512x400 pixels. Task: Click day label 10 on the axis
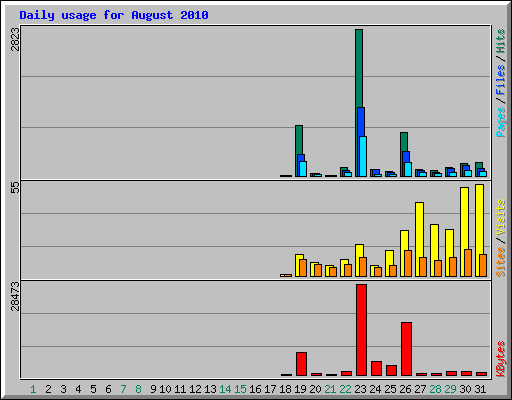click(x=165, y=389)
